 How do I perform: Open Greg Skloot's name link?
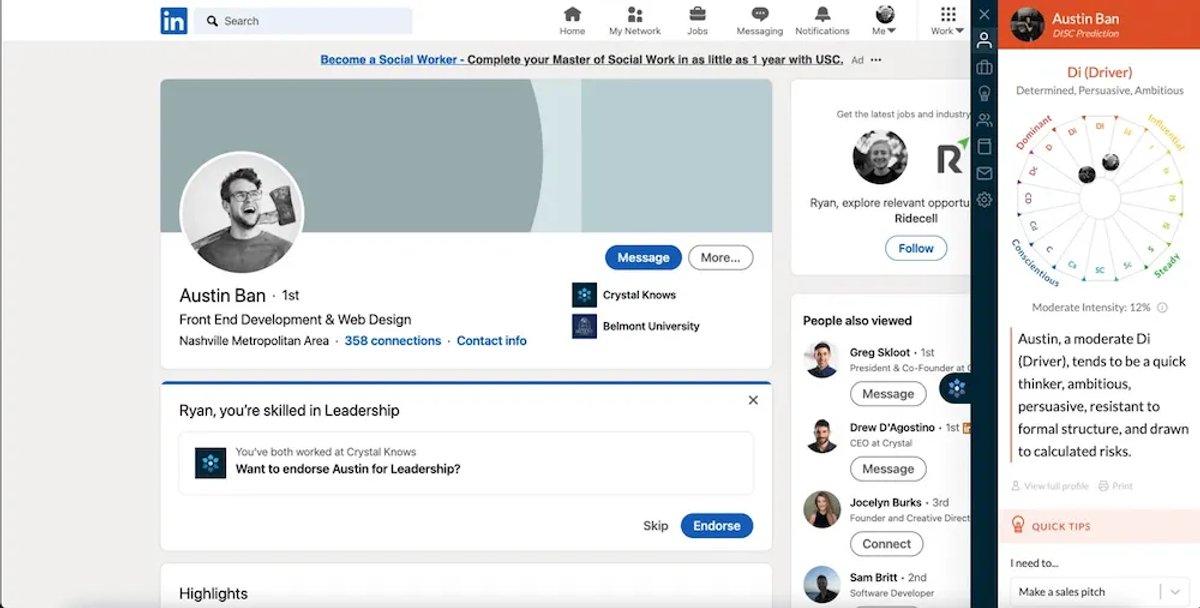pyautogui.click(x=882, y=353)
